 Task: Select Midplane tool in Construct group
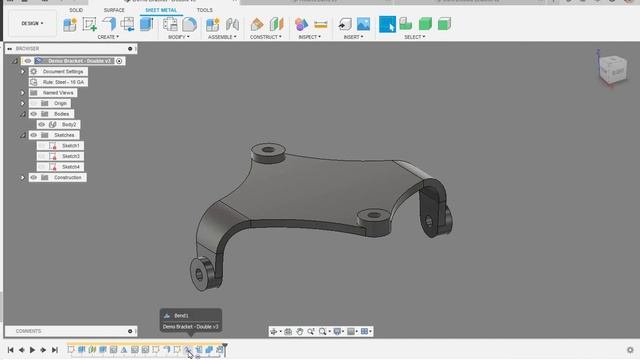276,24
